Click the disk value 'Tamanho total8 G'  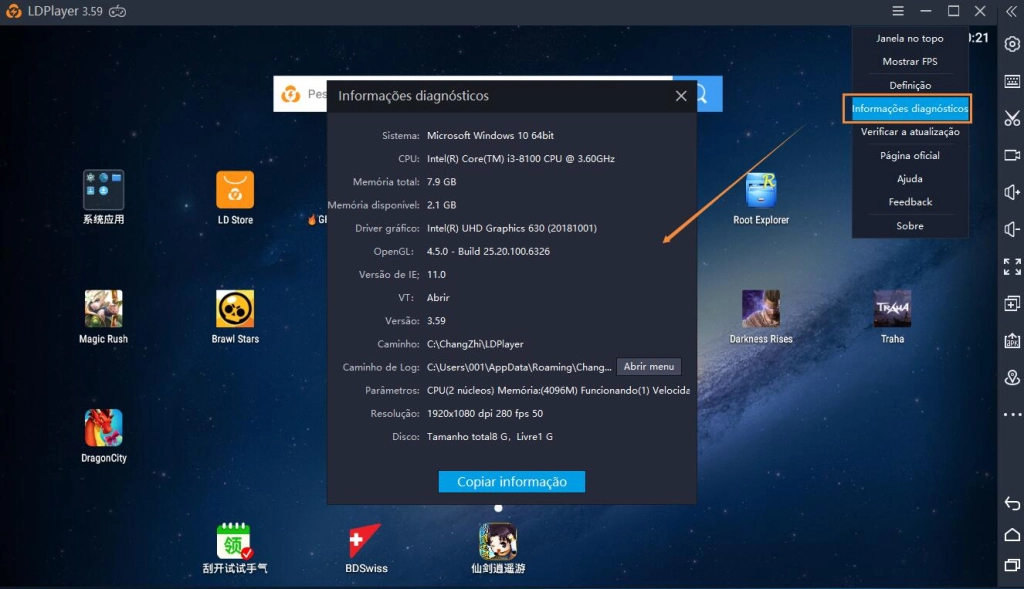[468, 436]
